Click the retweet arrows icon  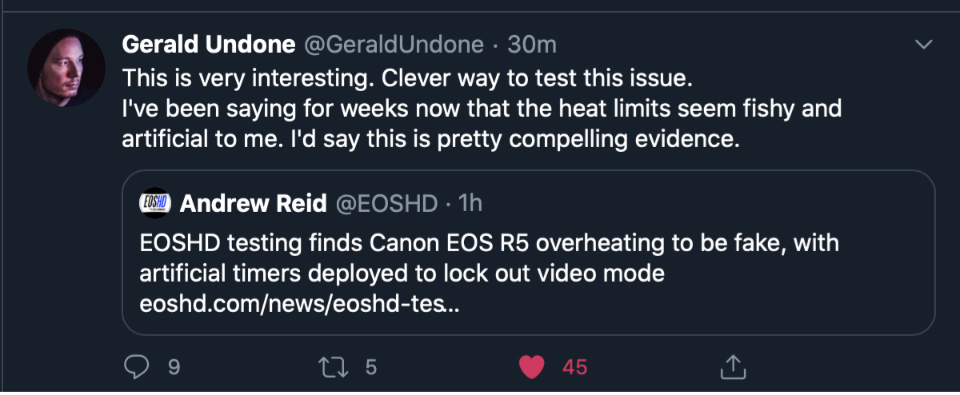click(334, 367)
